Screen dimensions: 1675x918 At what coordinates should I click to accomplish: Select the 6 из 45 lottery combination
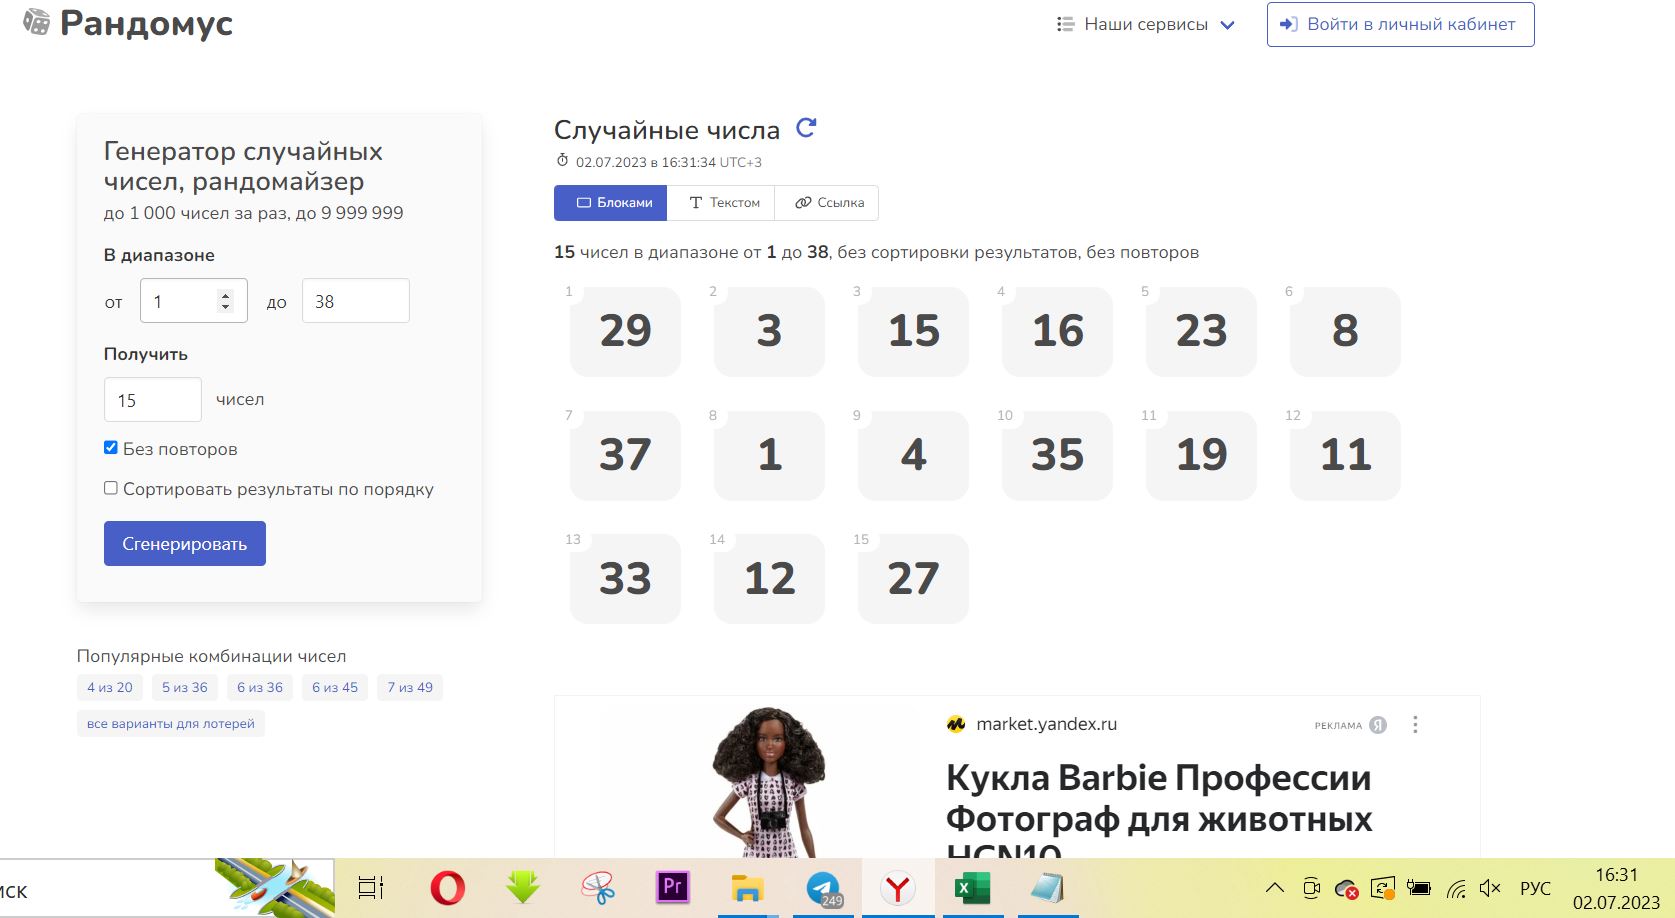(x=335, y=688)
